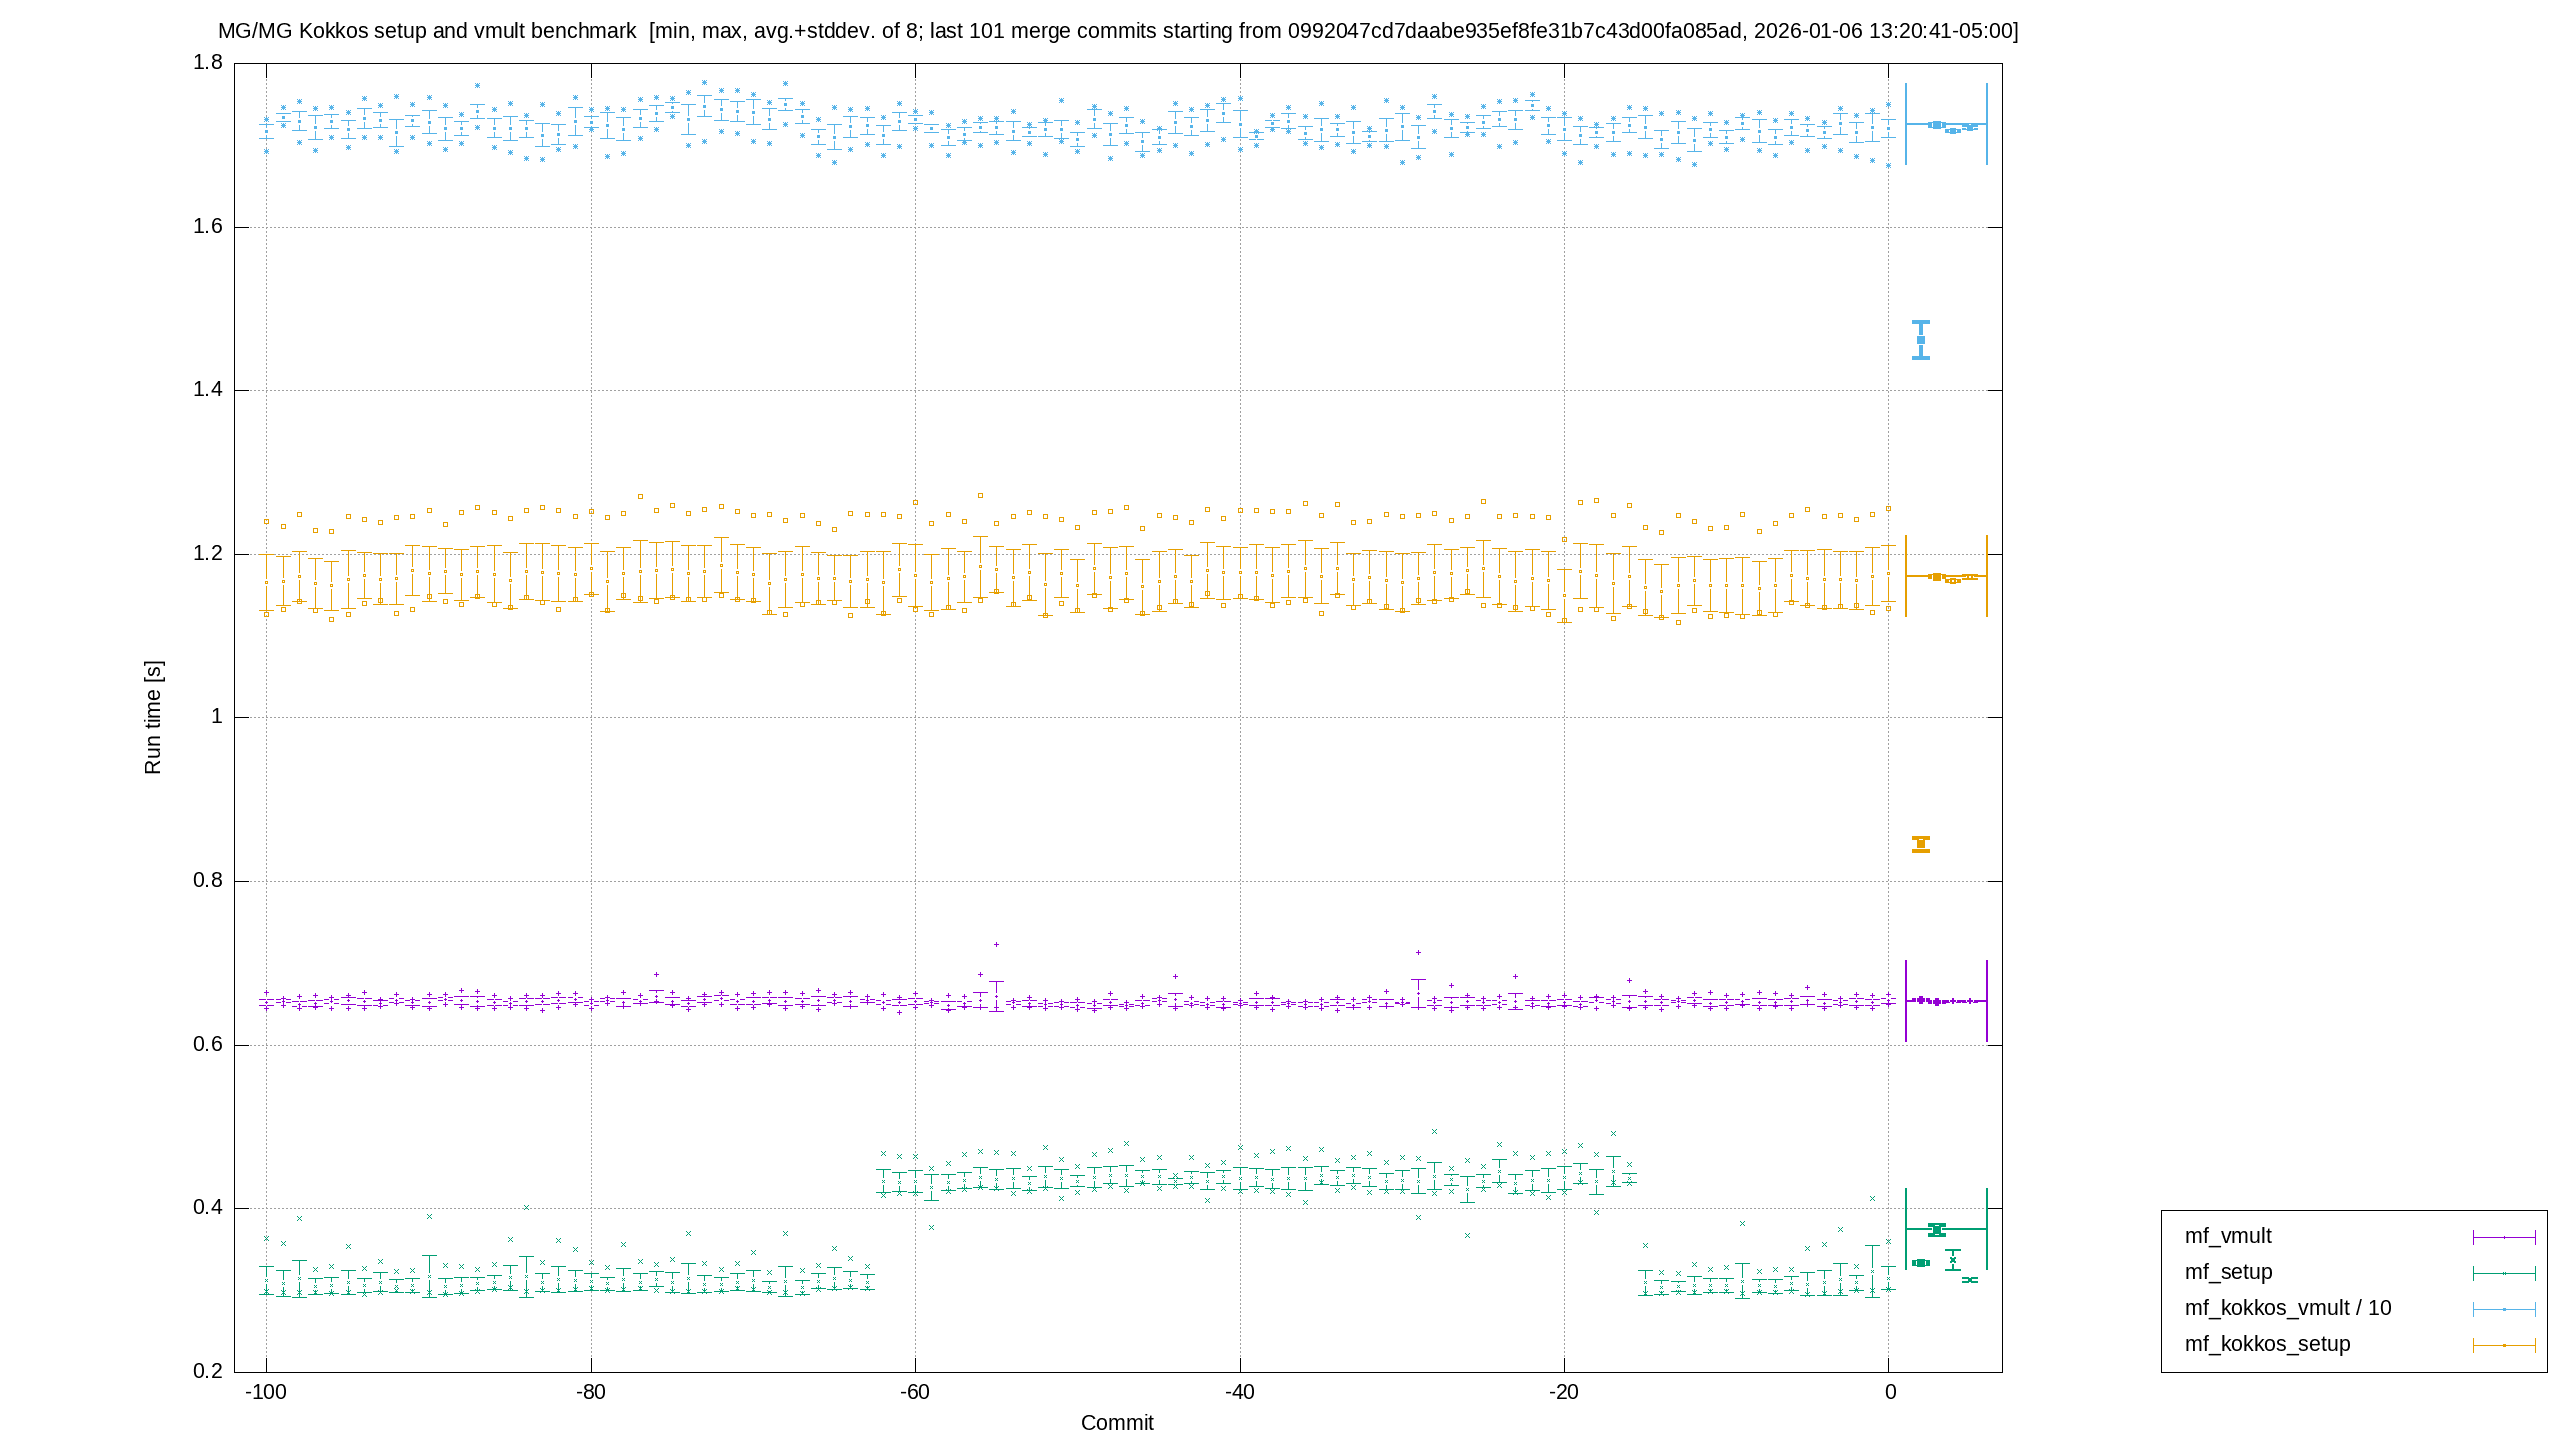Click the purple mf_vmult legend line sample

pos(2504,1237)
